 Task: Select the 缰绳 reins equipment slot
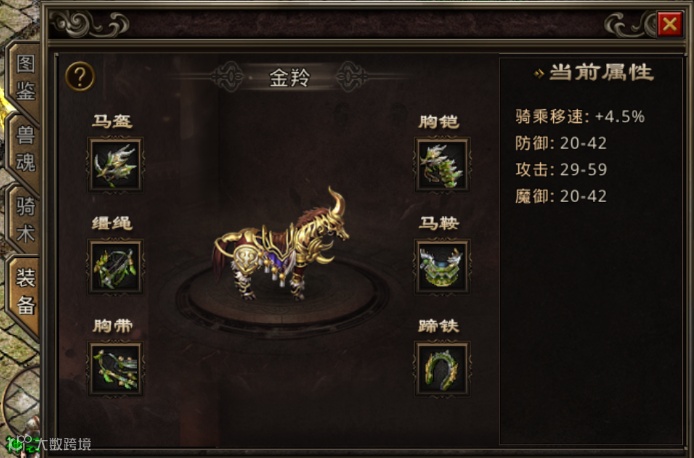click(x=115, y=266)
